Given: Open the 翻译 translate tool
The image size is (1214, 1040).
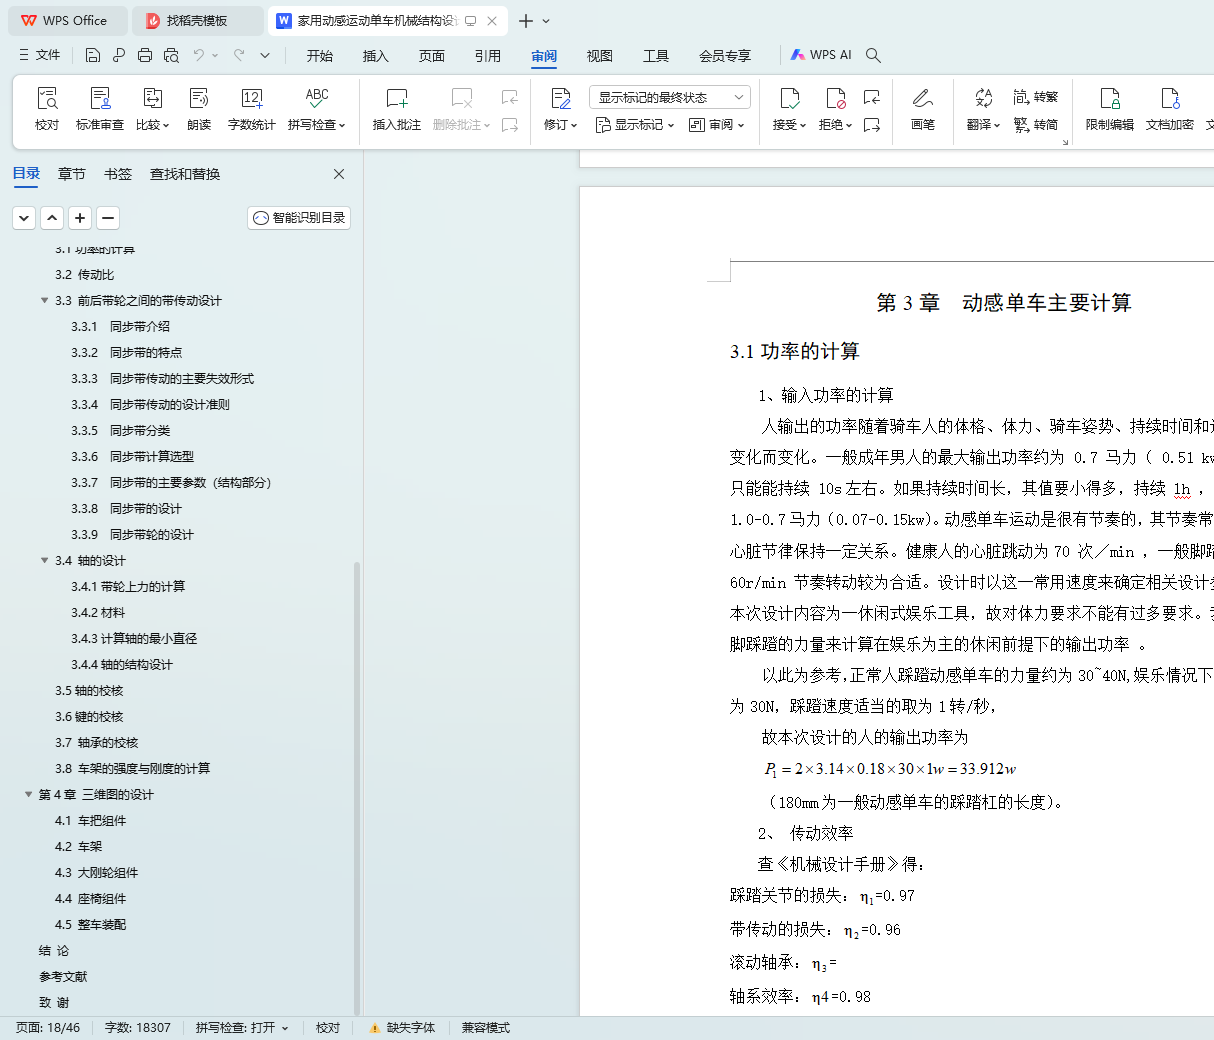Looking at the screenshot, I should [984, 109].
